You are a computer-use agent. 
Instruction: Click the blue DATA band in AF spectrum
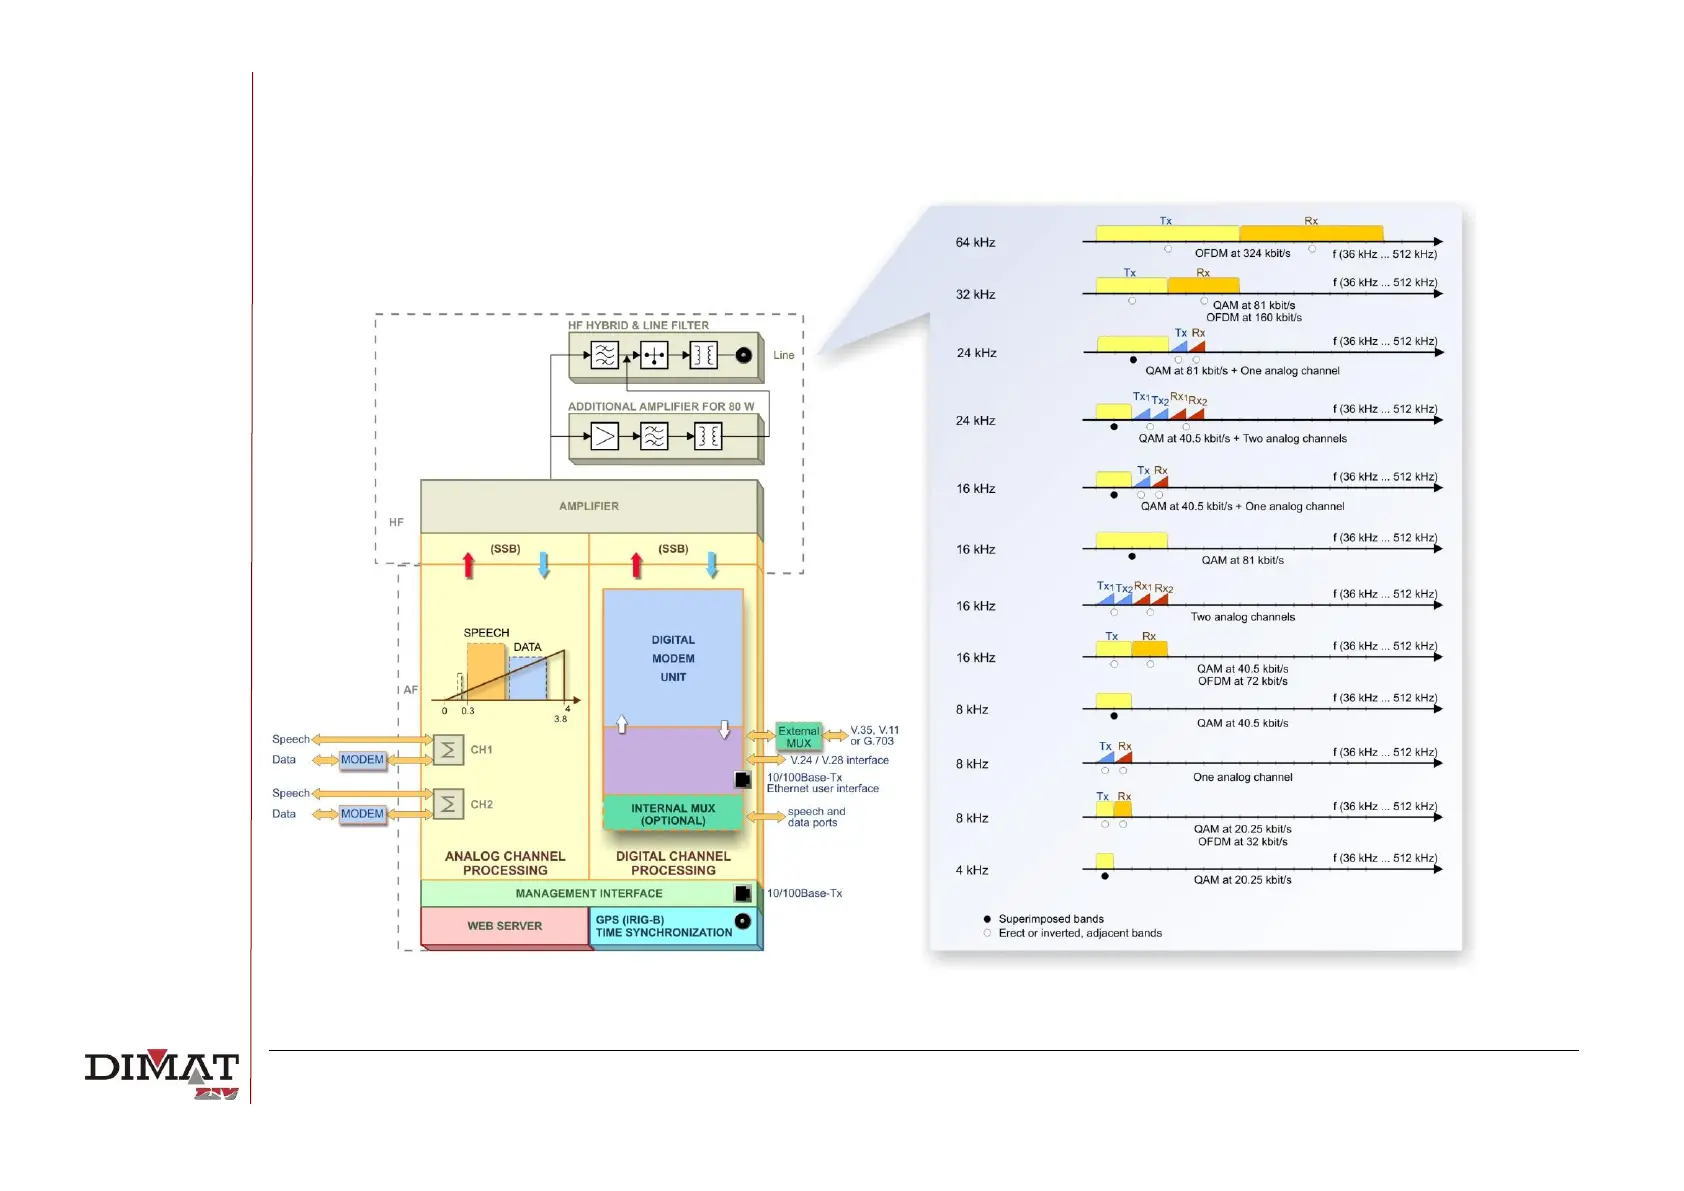pyautogui.click(x=528, y=678)
